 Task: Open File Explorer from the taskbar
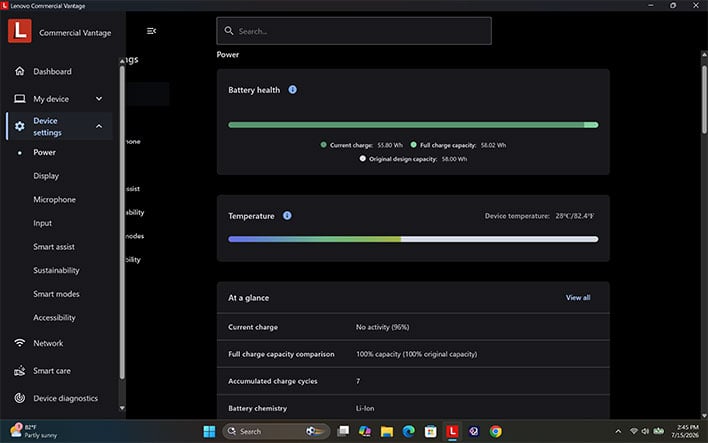387,431
